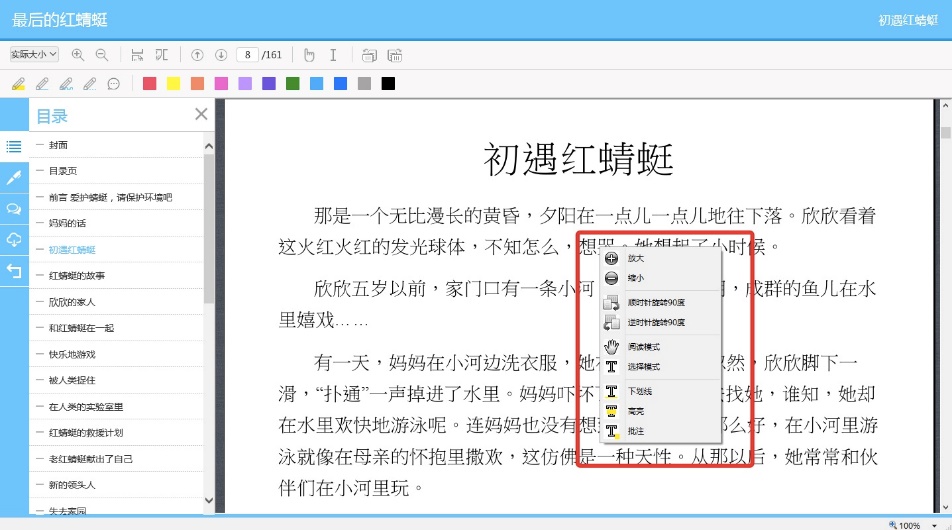Image resolution: width=952 pixels, height=530 pixels.
Task: Choose 缩小 from context menu
Action: pyautogui.click(x=661, y=278)
